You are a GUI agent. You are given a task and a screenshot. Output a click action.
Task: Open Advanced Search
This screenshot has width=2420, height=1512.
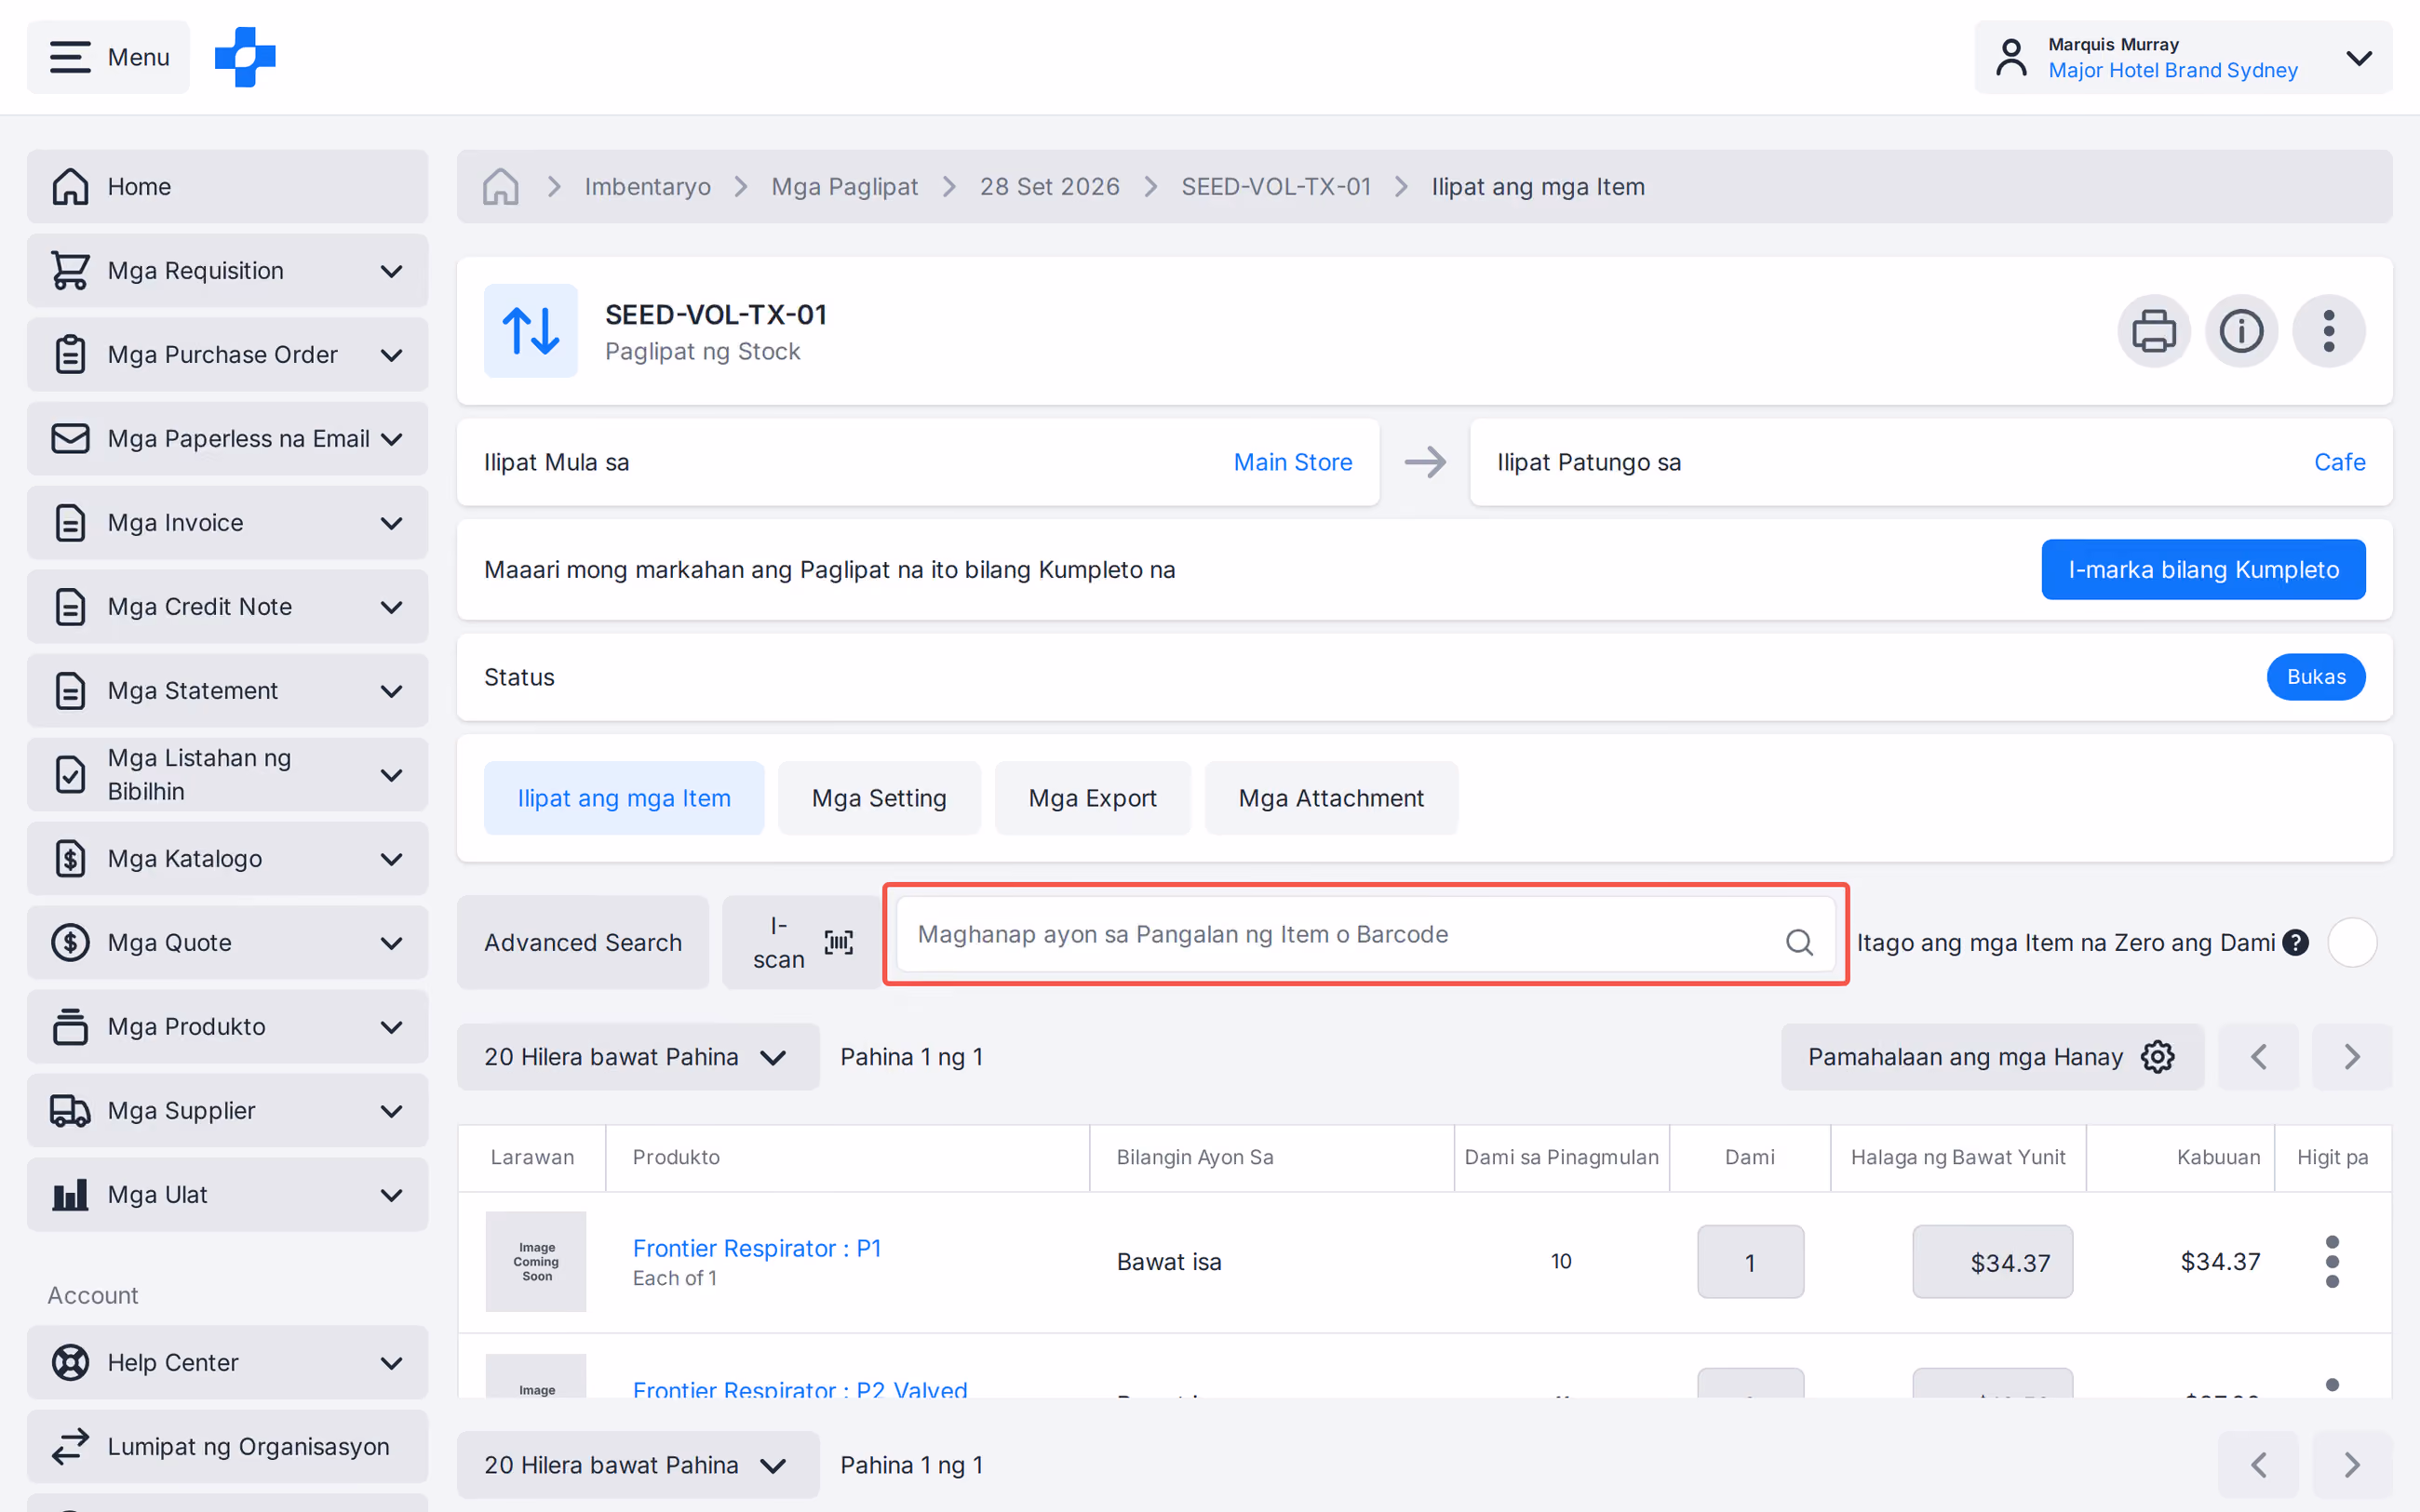tap(583, 942)
